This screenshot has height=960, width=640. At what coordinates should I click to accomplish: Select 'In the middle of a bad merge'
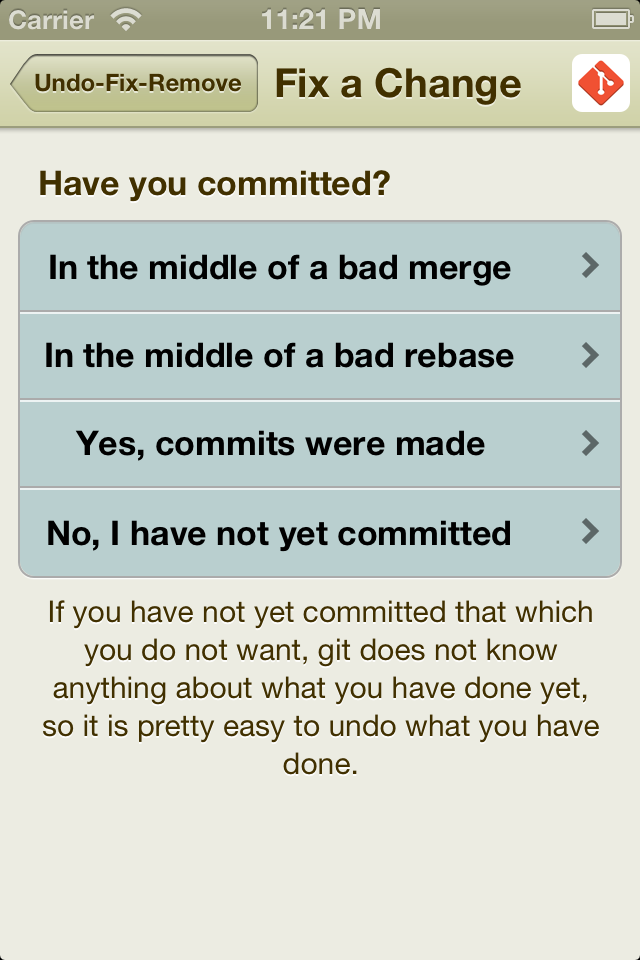280,268
